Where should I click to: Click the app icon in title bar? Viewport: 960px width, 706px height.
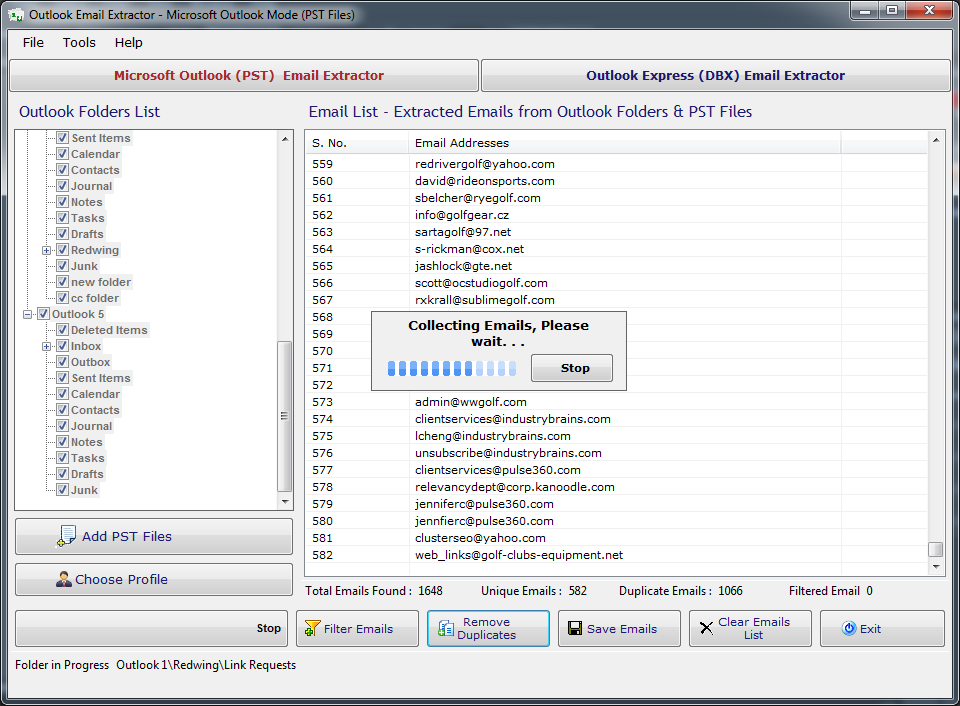(16, 15)
